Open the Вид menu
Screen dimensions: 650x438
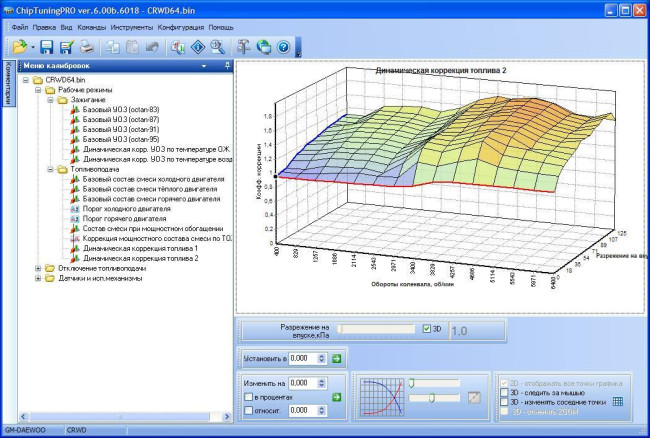pos(66,27)
